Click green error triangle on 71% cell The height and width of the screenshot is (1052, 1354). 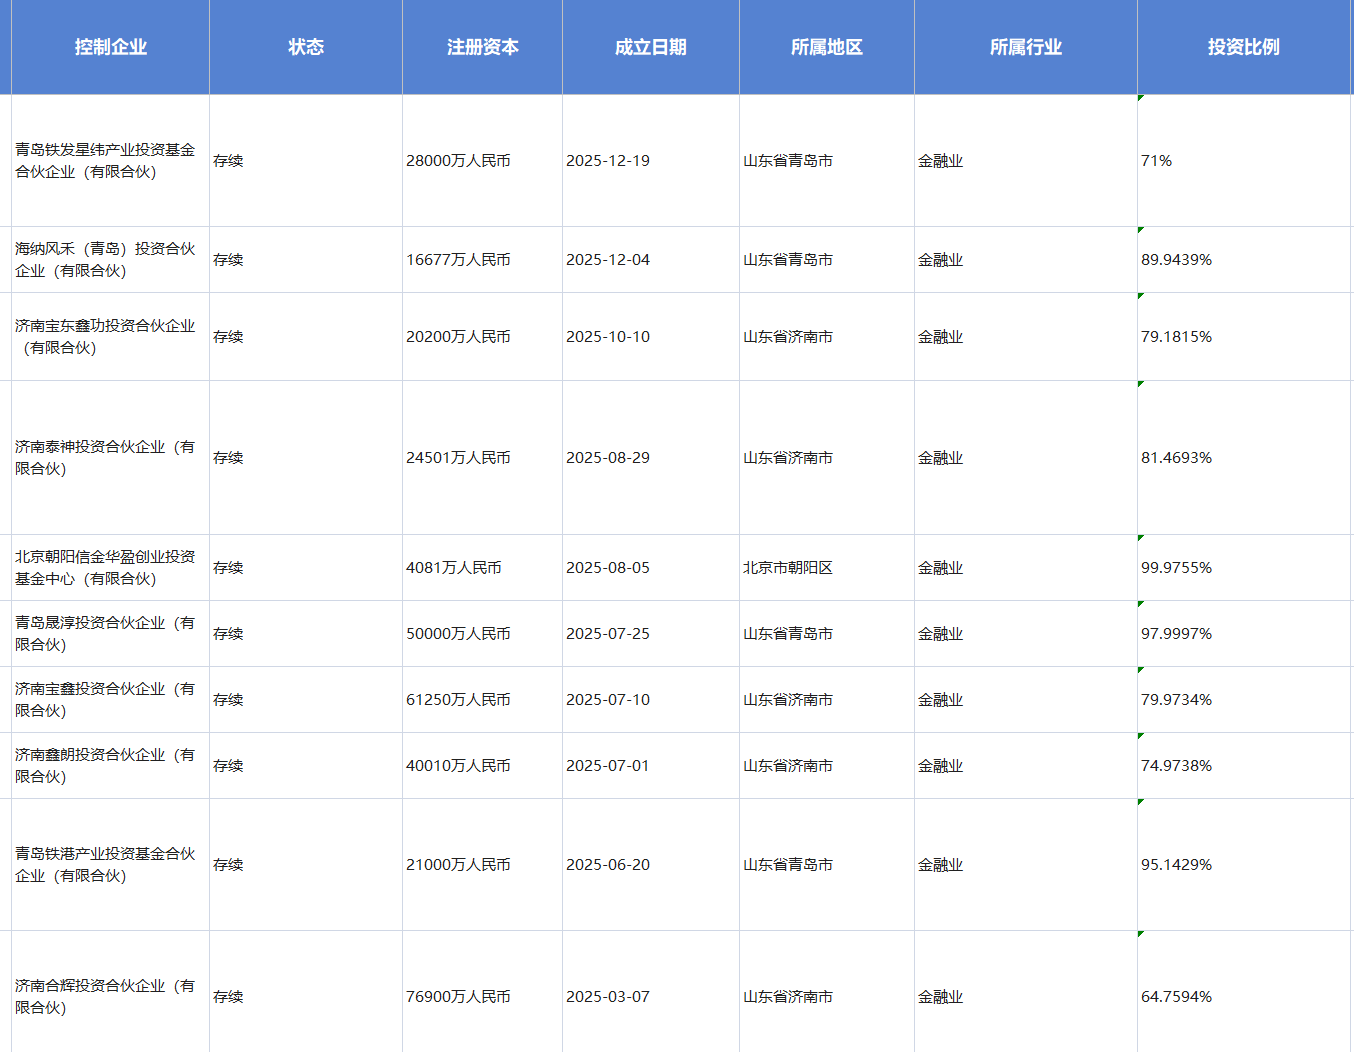coord(1141,98)
